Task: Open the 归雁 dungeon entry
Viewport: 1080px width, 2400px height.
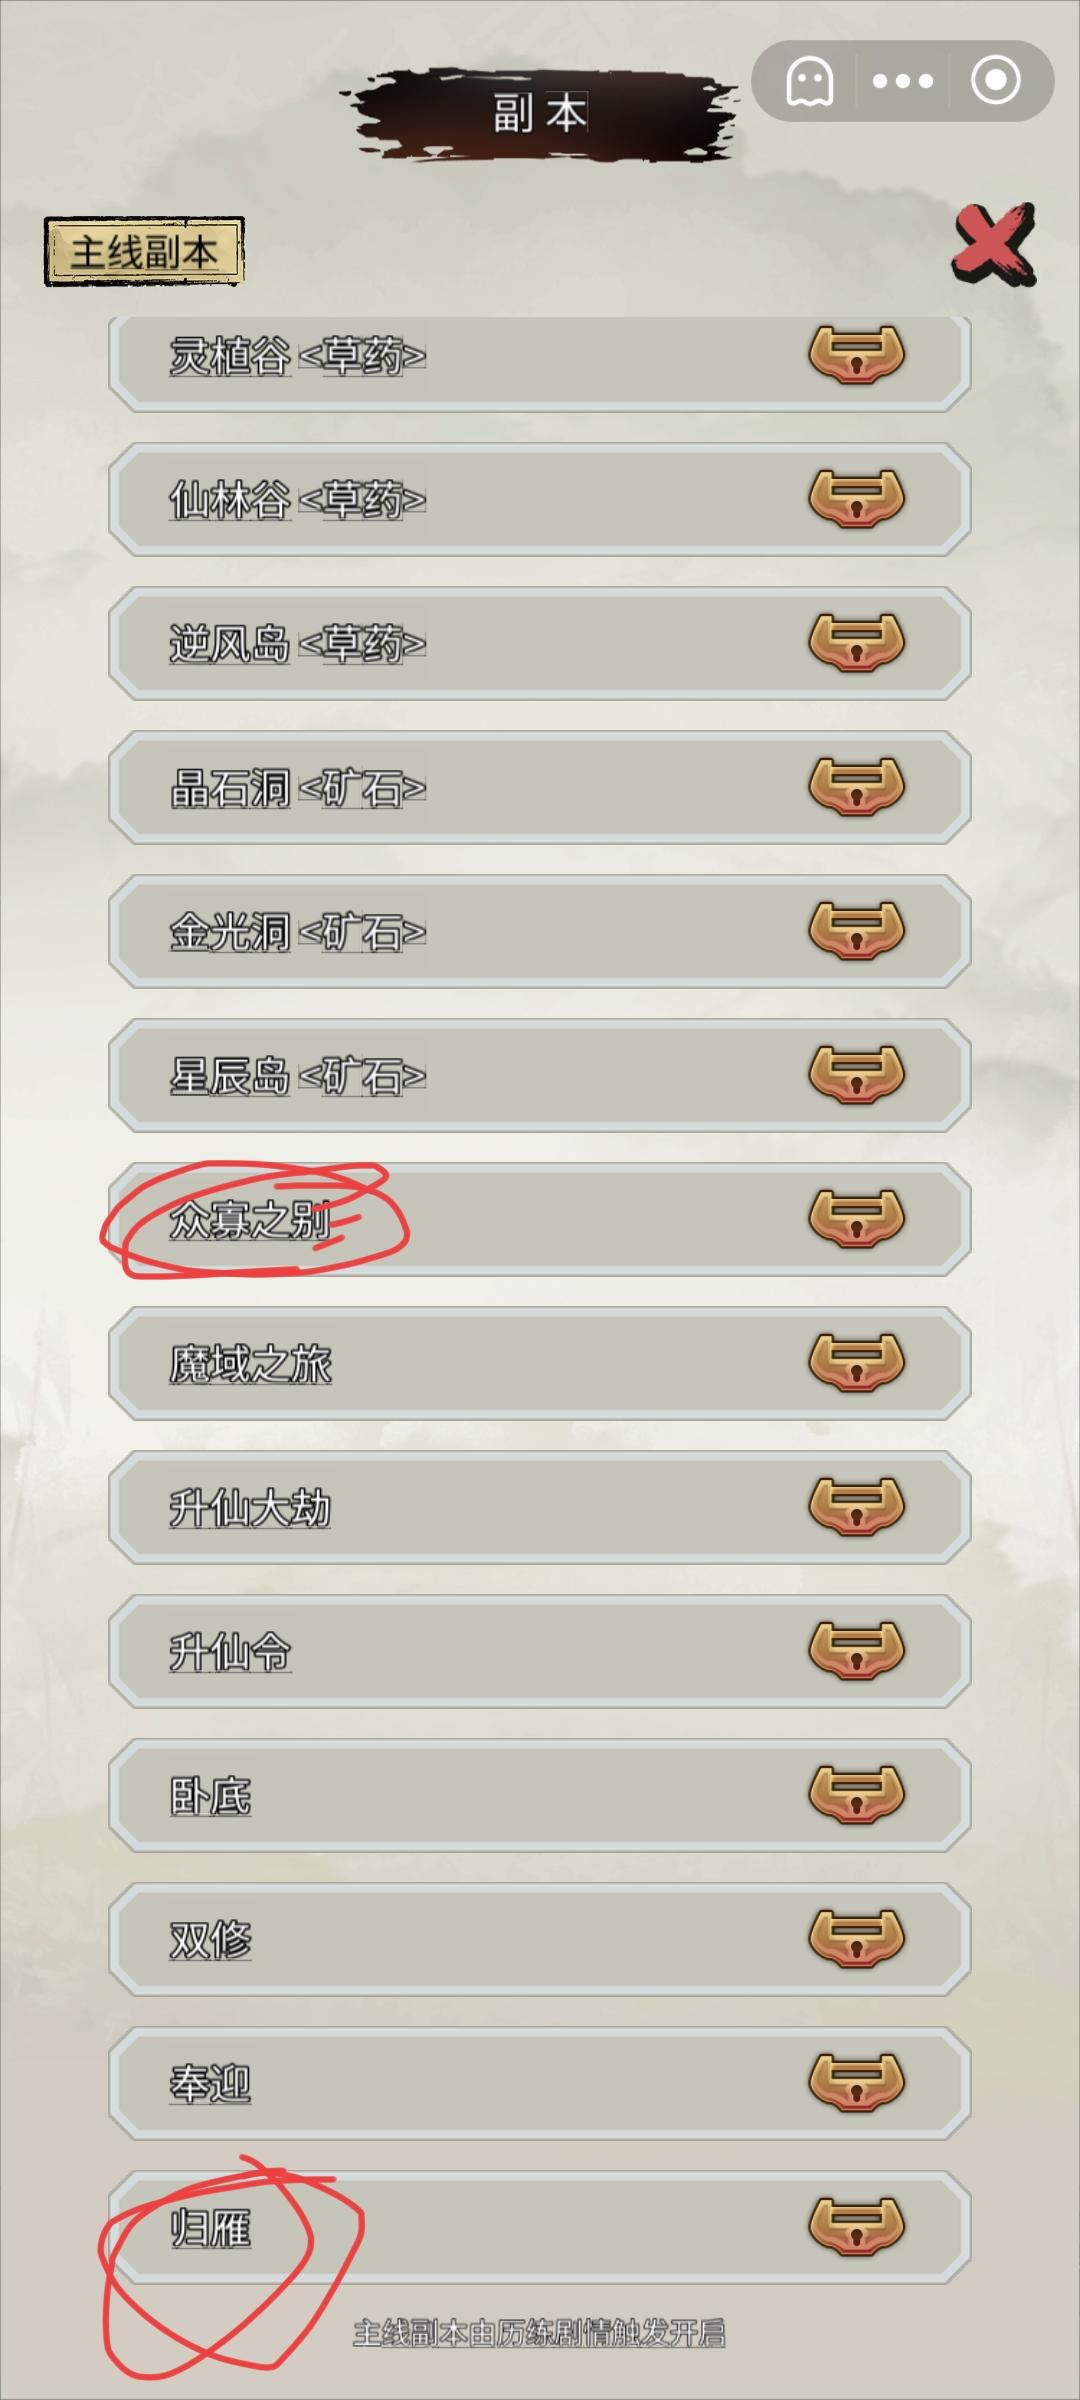Action: [540, 2227]
